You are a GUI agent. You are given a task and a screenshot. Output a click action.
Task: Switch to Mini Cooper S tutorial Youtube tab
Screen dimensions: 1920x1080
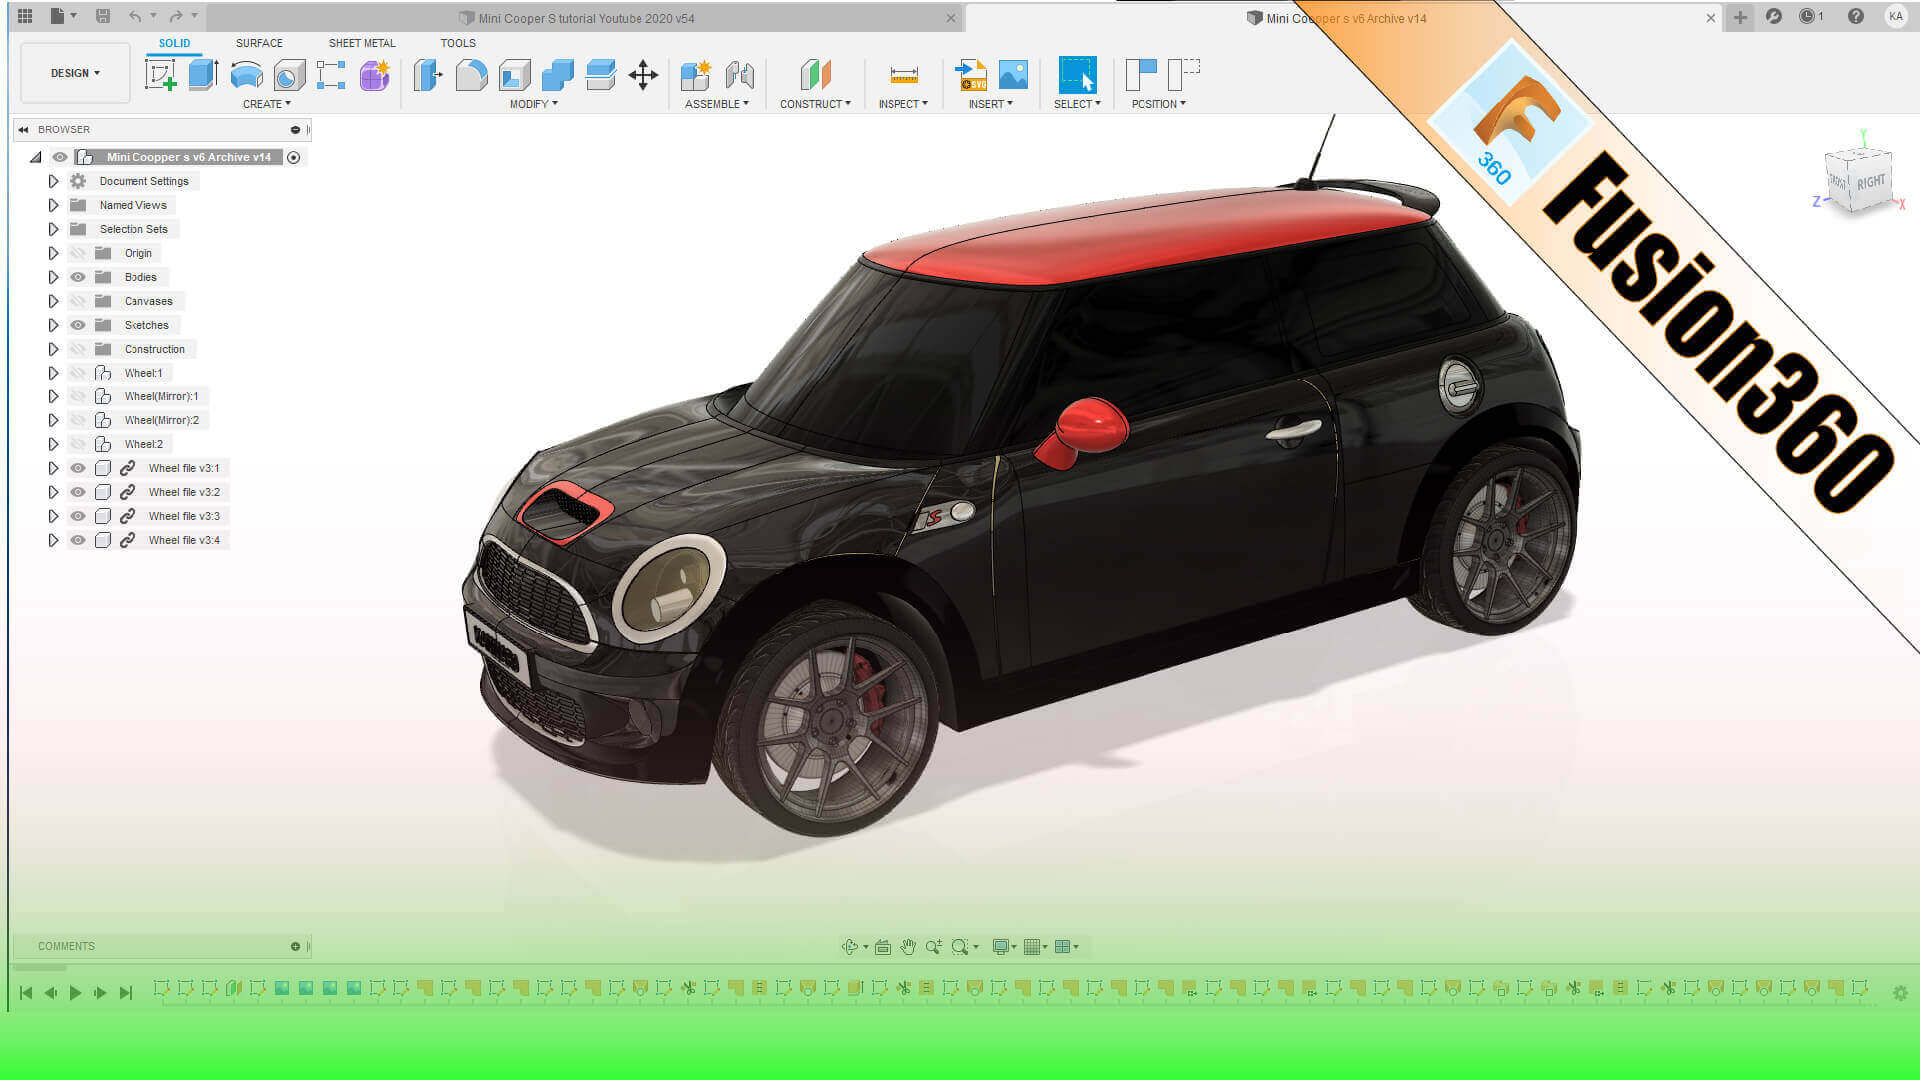586,18
